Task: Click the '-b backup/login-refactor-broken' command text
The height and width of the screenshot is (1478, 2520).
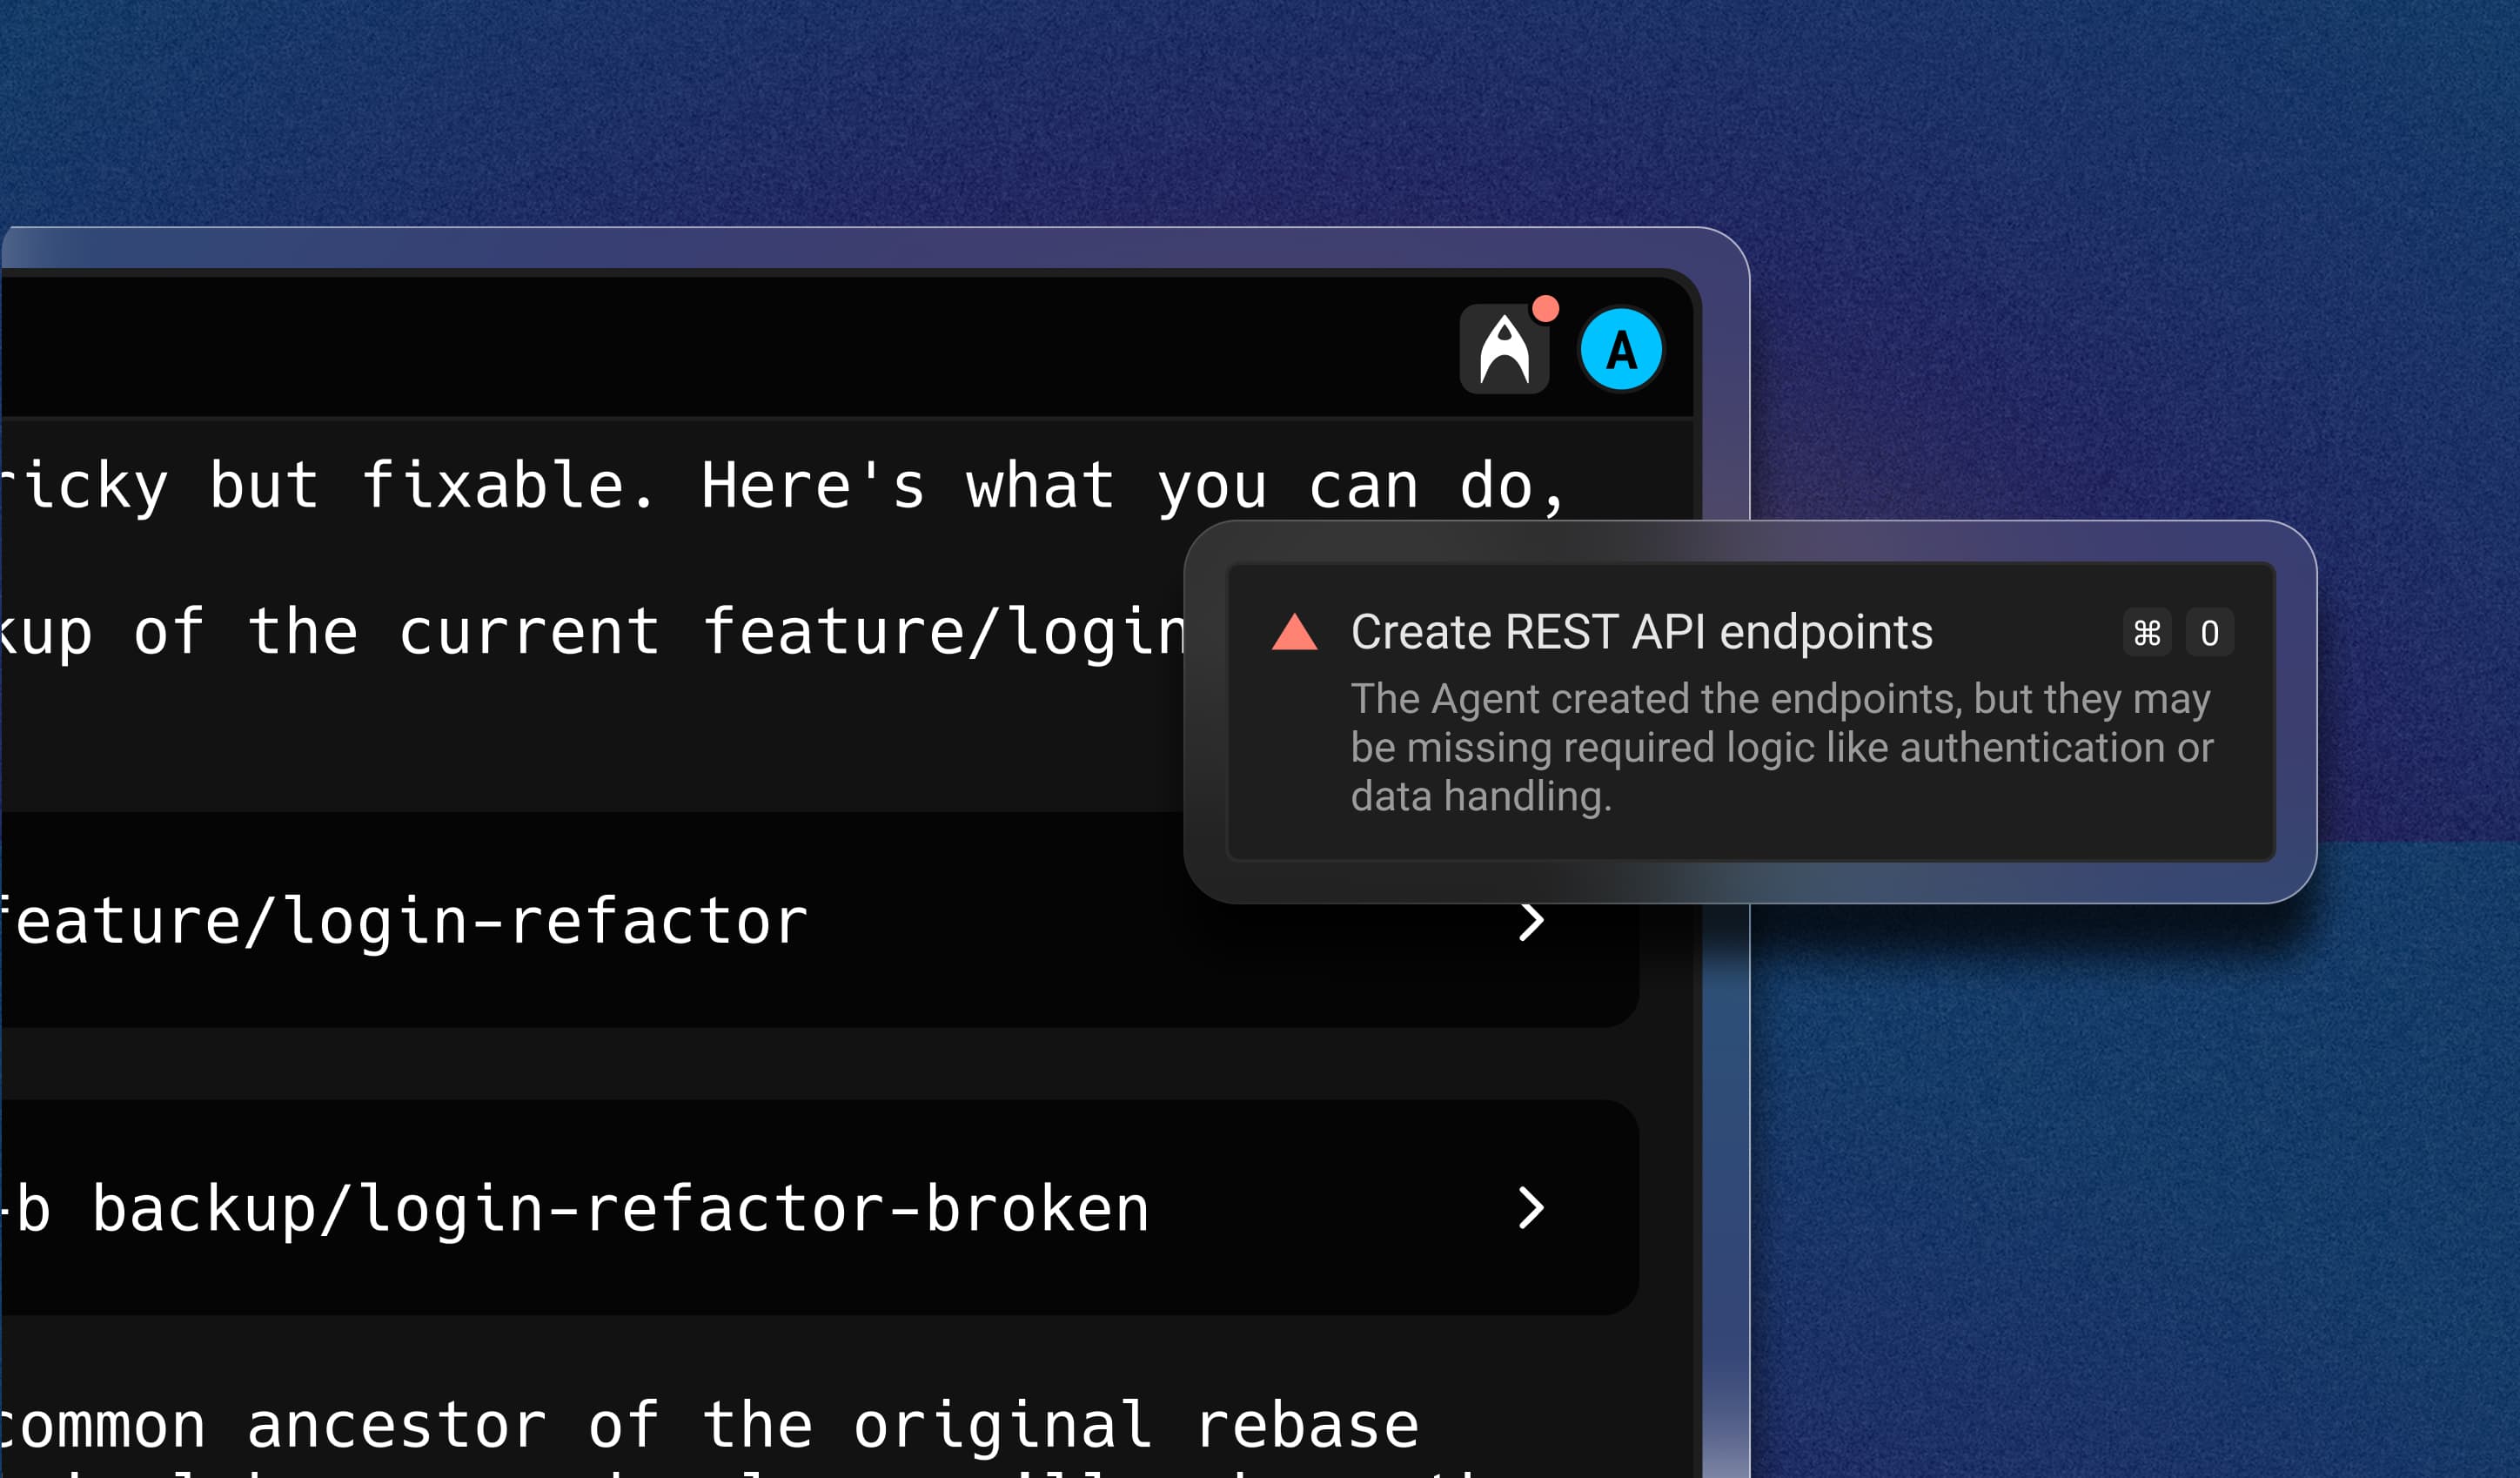Action: click(x=575, y=1209)
